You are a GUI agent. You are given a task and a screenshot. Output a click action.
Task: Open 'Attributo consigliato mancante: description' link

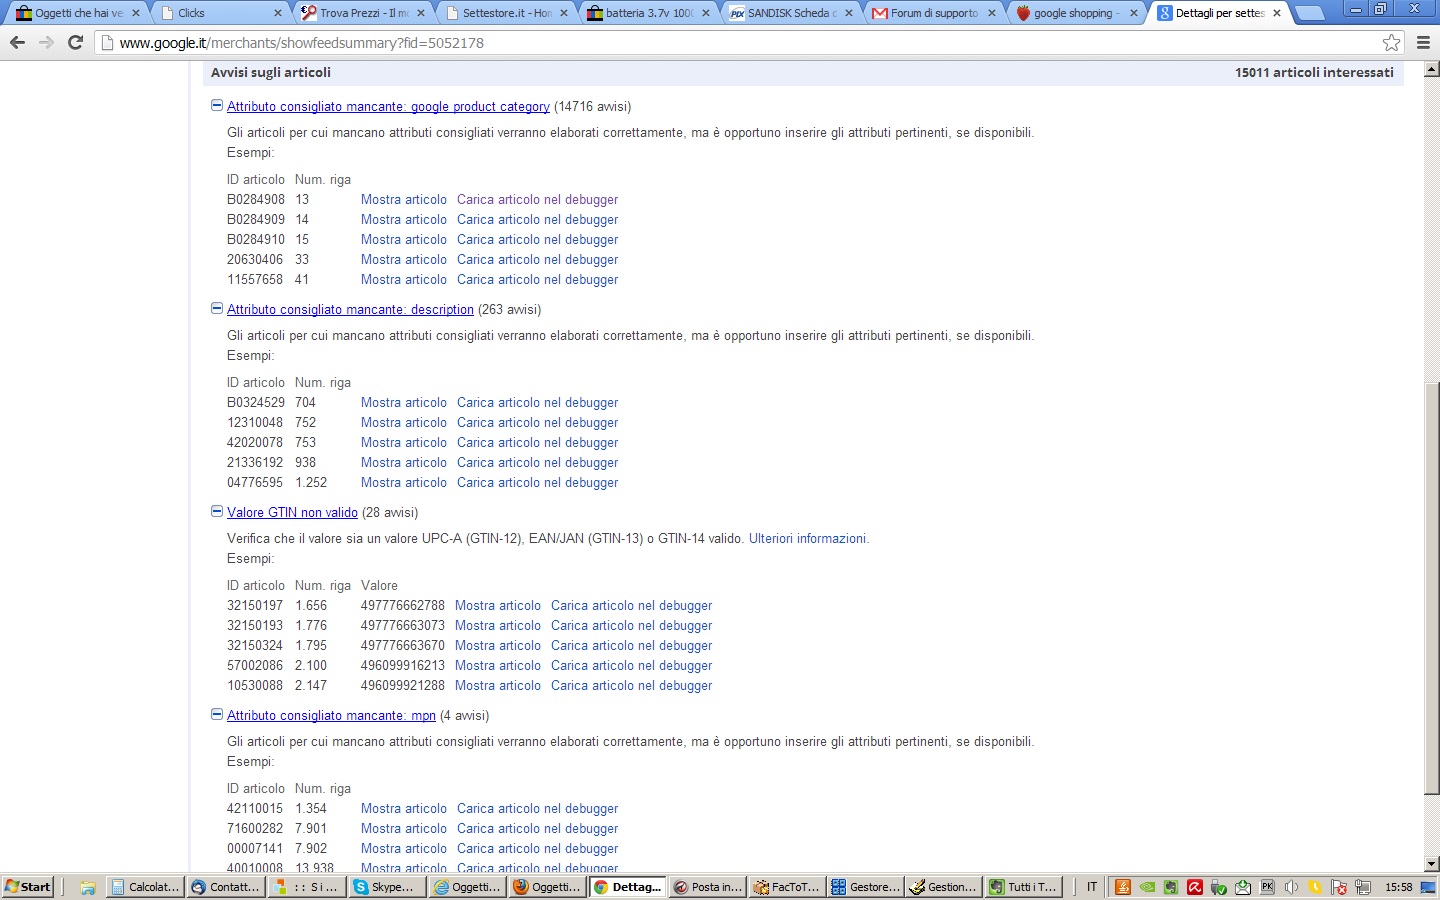[350, 310]
